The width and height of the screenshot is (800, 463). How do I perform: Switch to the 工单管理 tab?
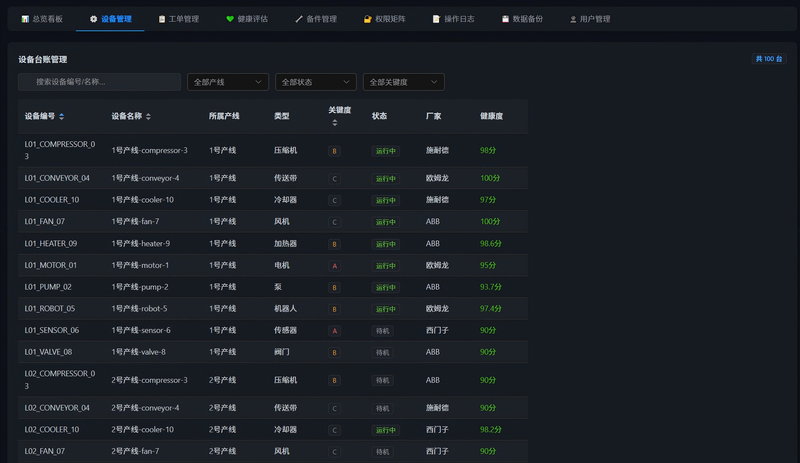179,19
